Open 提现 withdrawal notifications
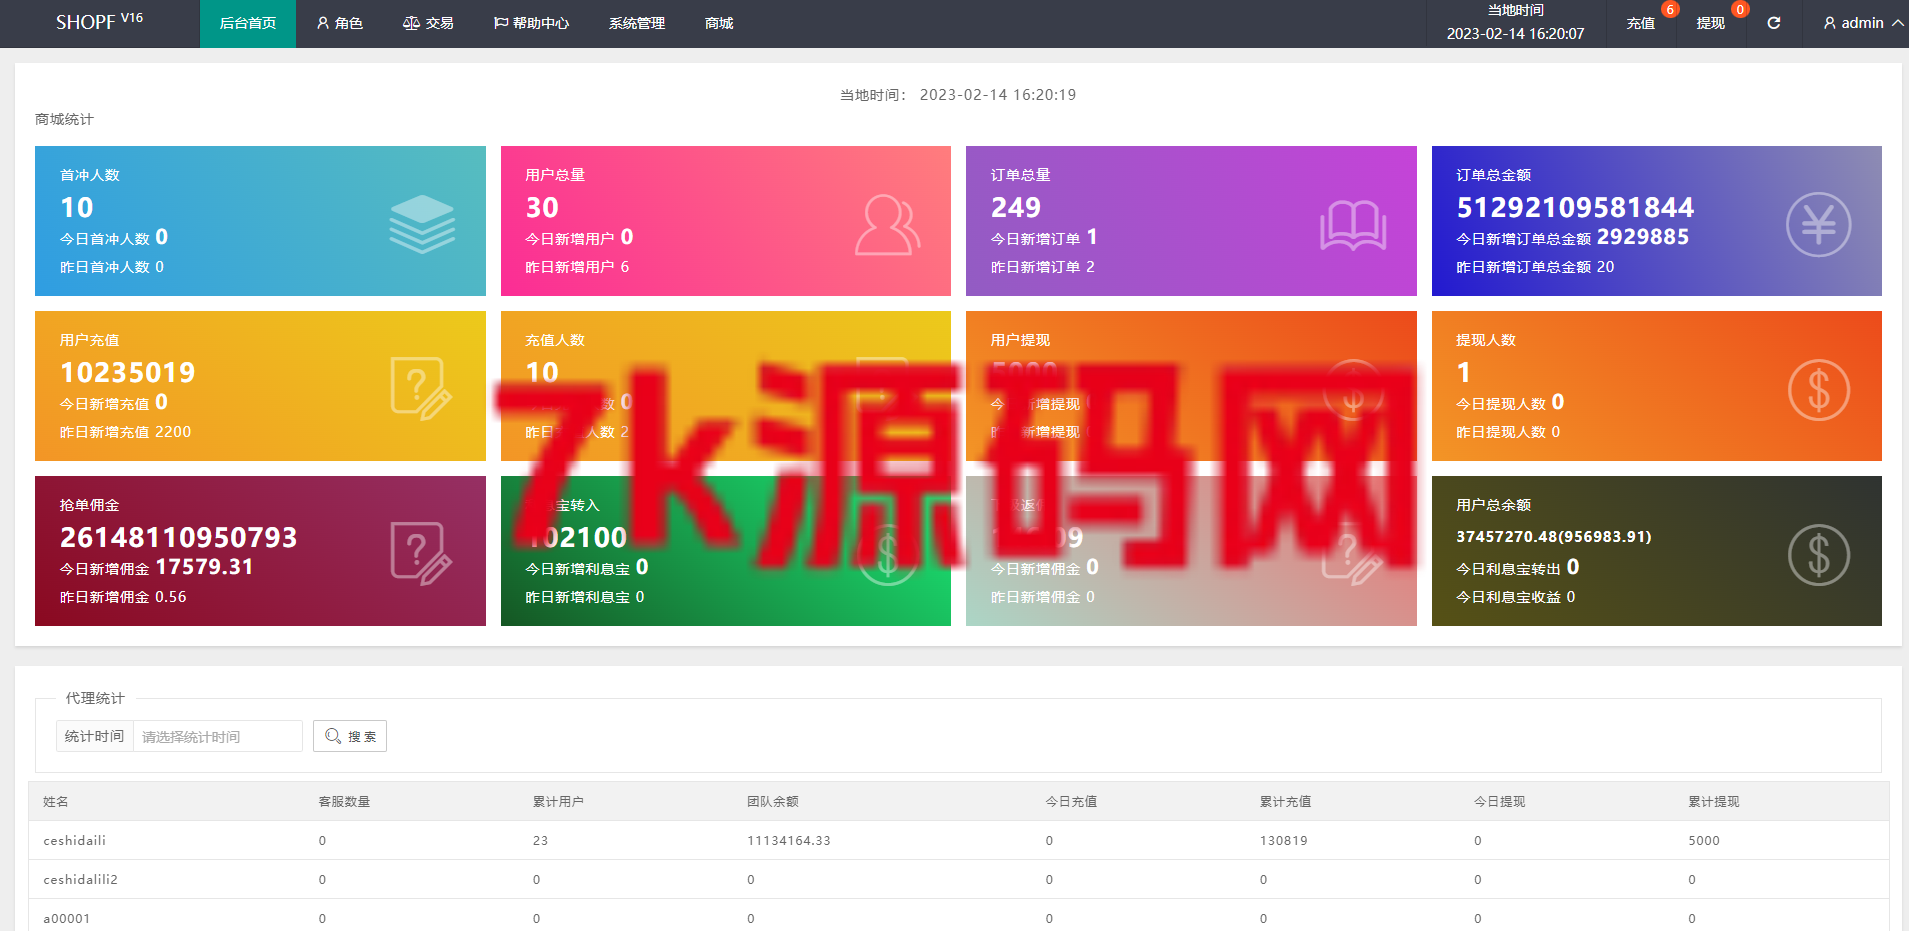 click(1710, 23)
